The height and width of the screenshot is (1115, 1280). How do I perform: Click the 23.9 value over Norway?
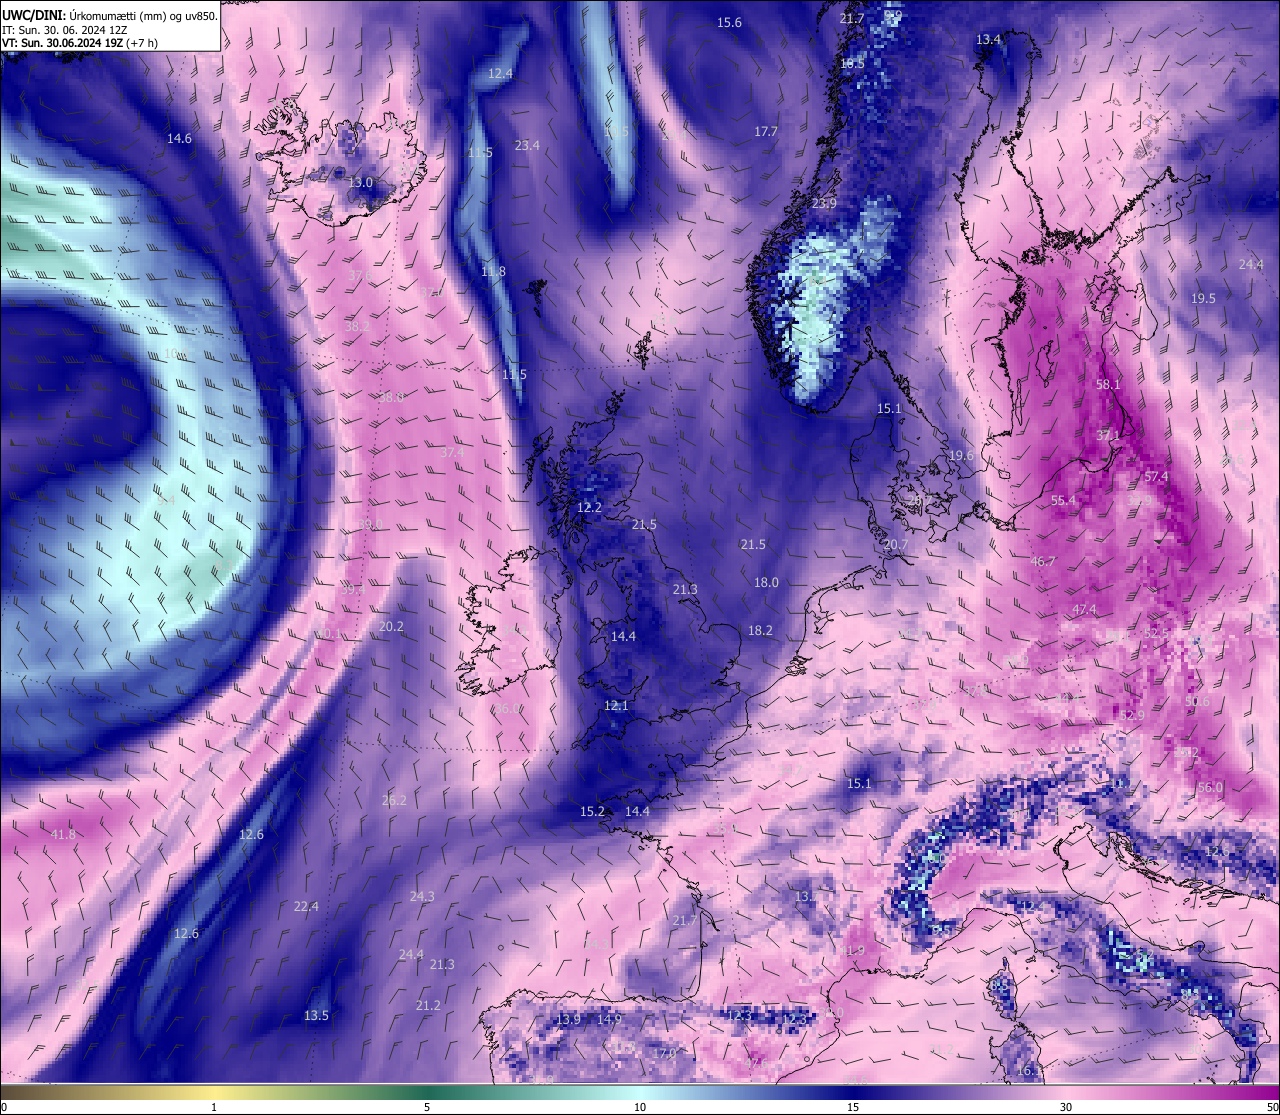click(x=824, y=204)
